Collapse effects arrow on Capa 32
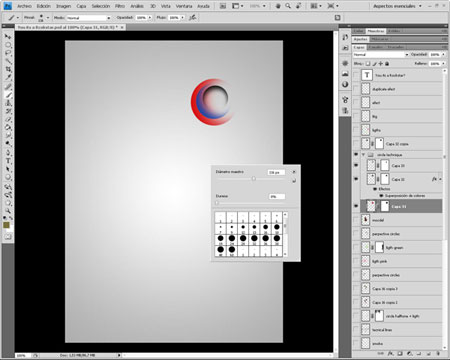This screenshot has height=360, width=450. [441, 179]
